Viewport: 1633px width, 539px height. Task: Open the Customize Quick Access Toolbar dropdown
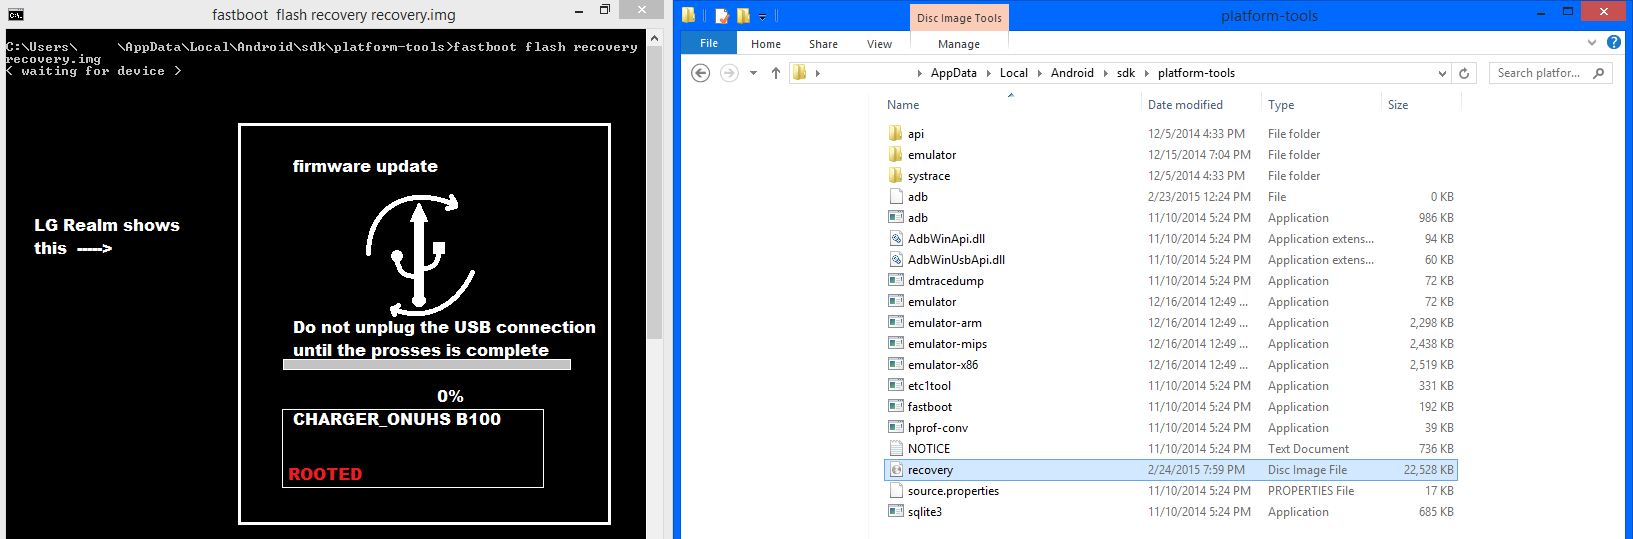click(762, 17)
